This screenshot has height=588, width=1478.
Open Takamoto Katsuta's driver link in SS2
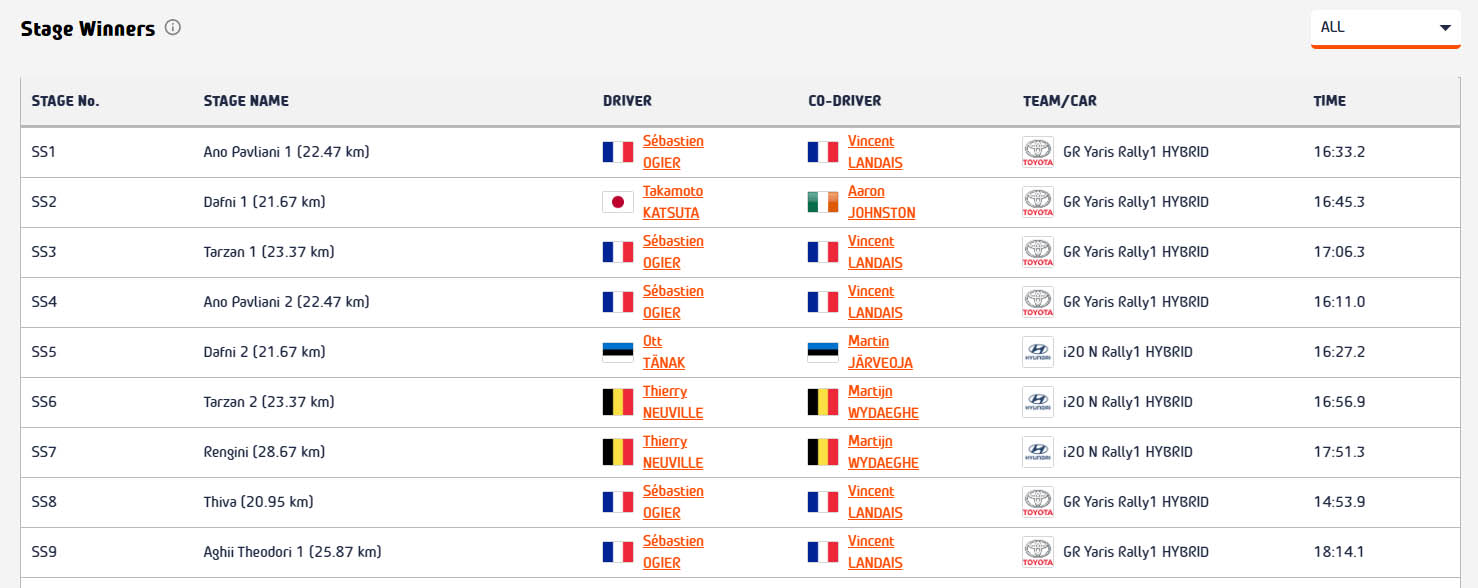(672, 202)
